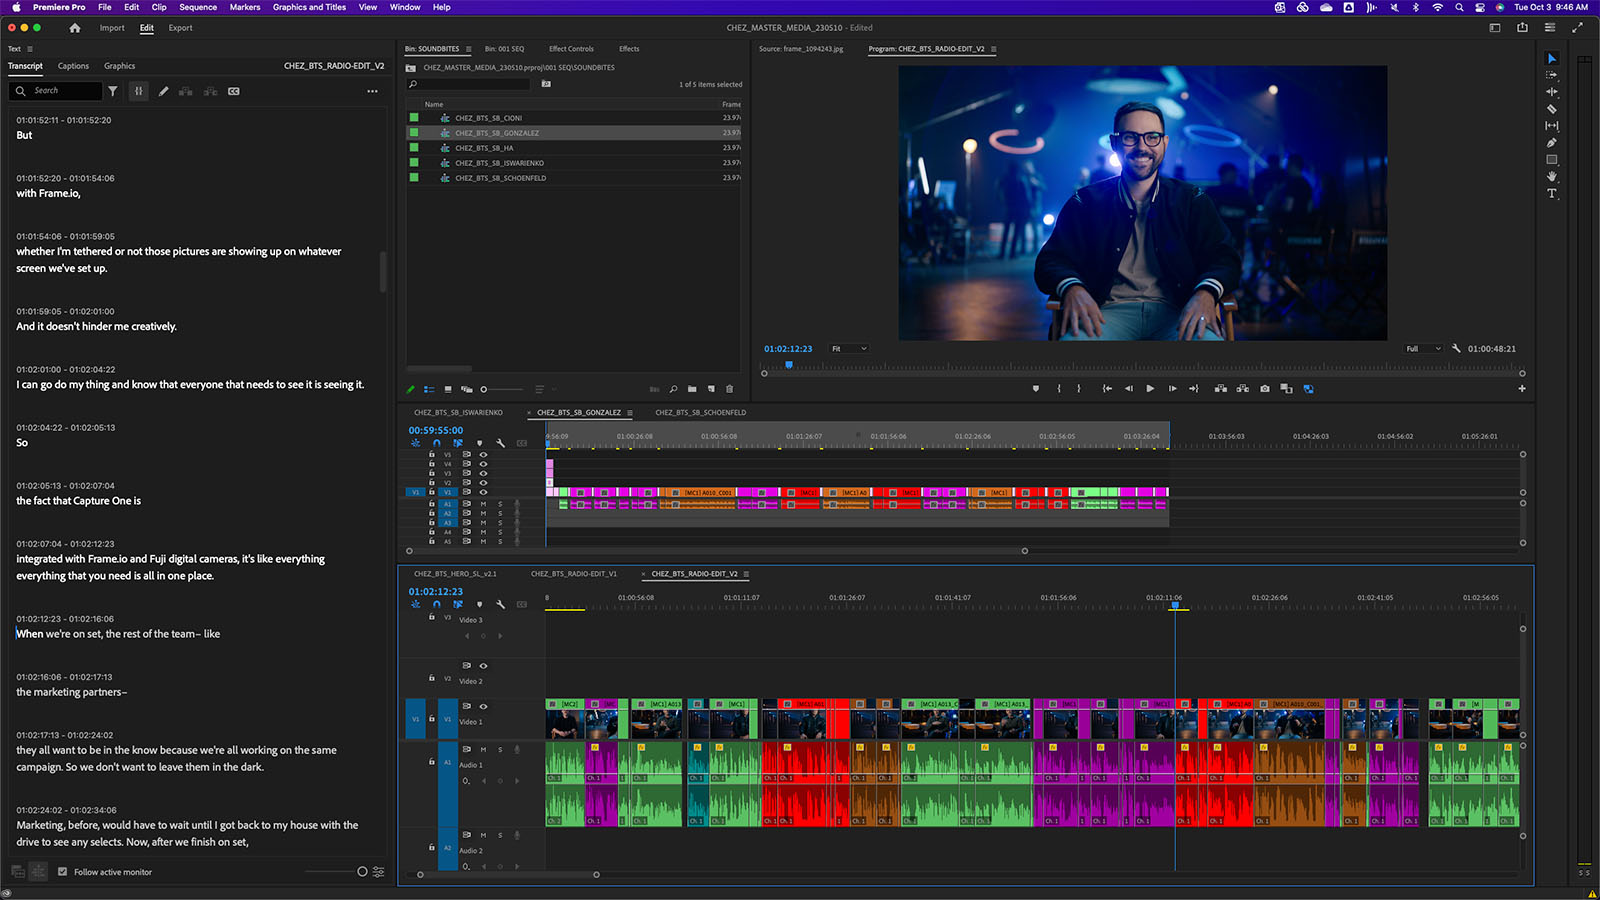Toggle lock on Video 1 track in RADIO-EDIT_V2
Screen dimensions: 1600x900
click(432, 718)
